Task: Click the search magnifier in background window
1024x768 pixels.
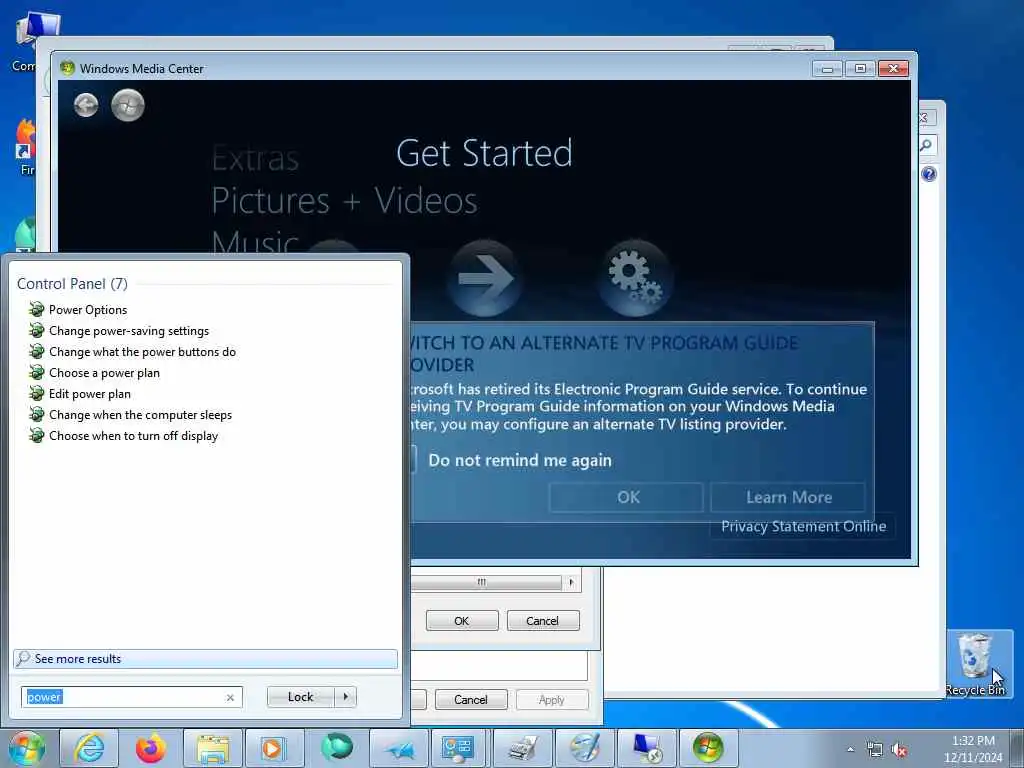Action: 926,145
